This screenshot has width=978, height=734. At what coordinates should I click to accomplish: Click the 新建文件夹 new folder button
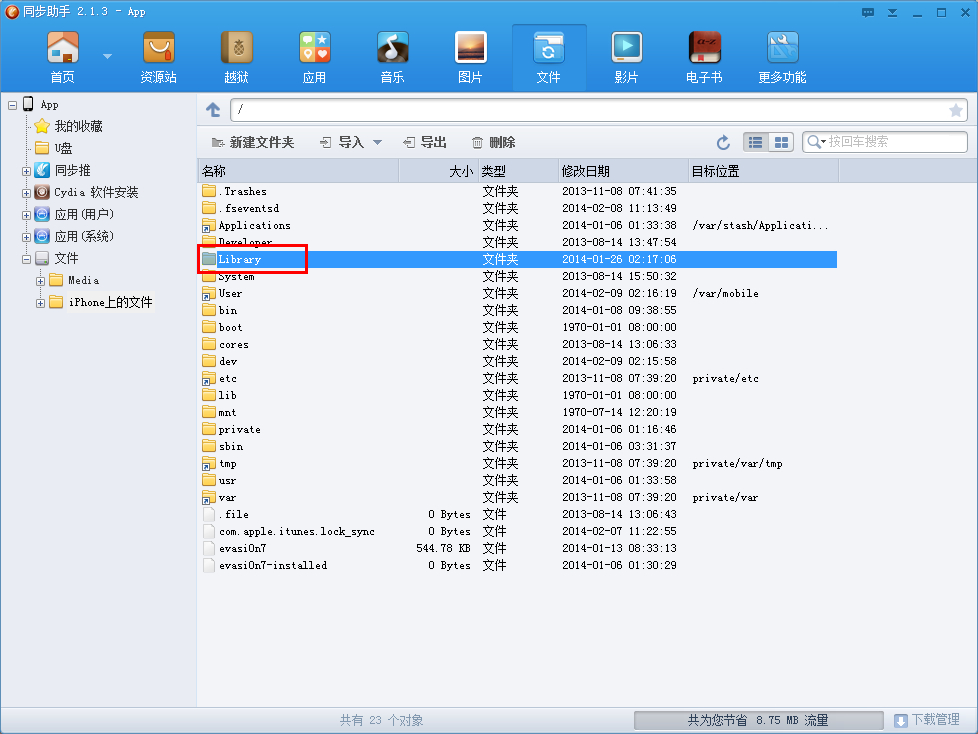253,143
